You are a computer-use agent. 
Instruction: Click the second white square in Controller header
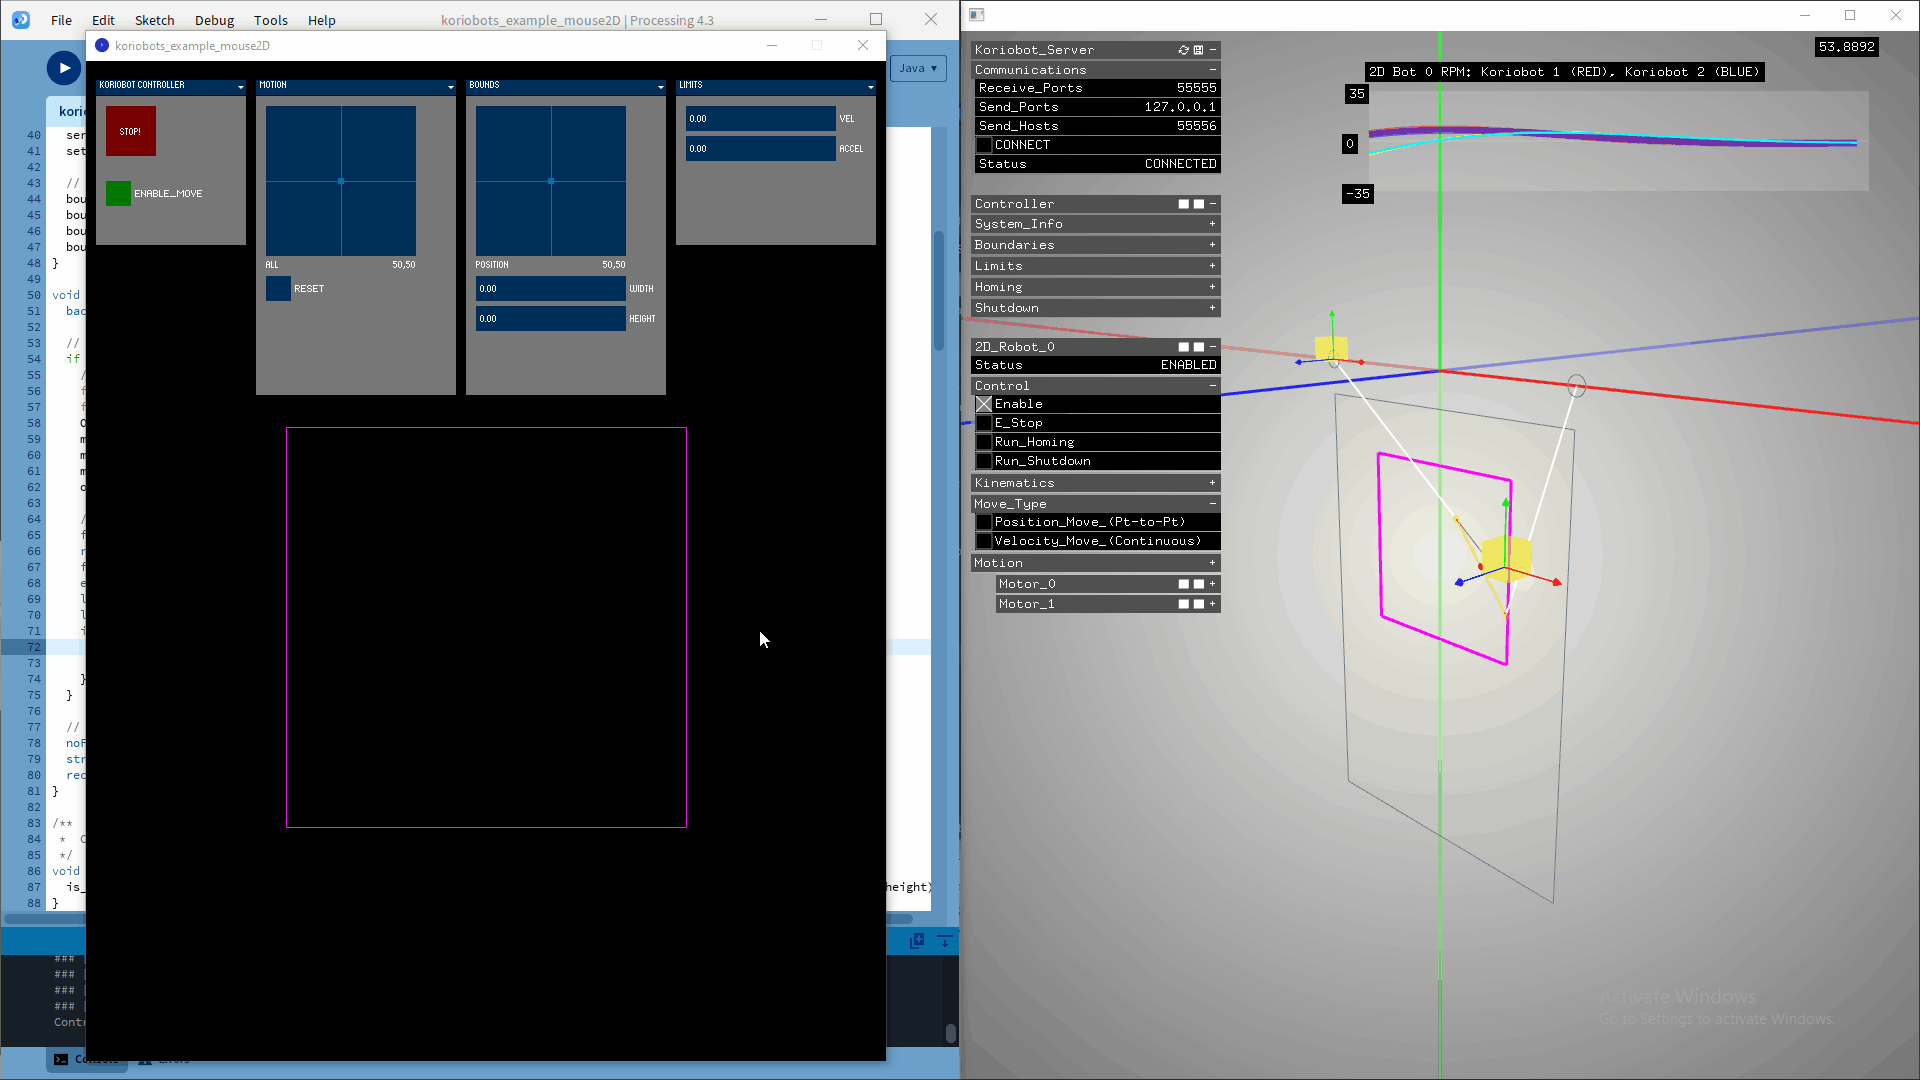point(1198,204)
